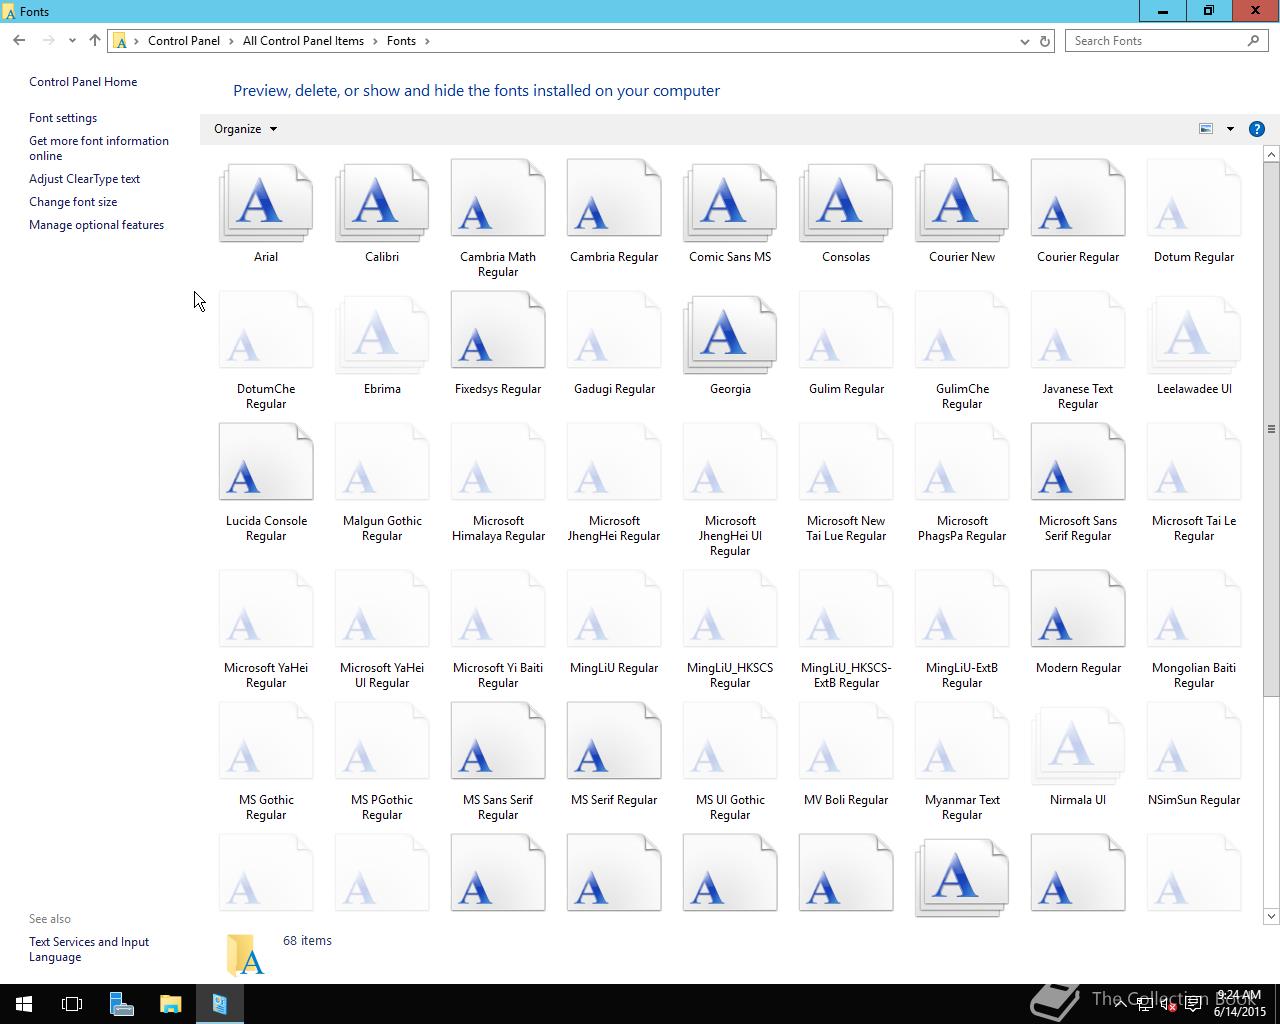Select the MS Serif Regular font icon
Viewport: 1280px width, 1024px height.
614,741
